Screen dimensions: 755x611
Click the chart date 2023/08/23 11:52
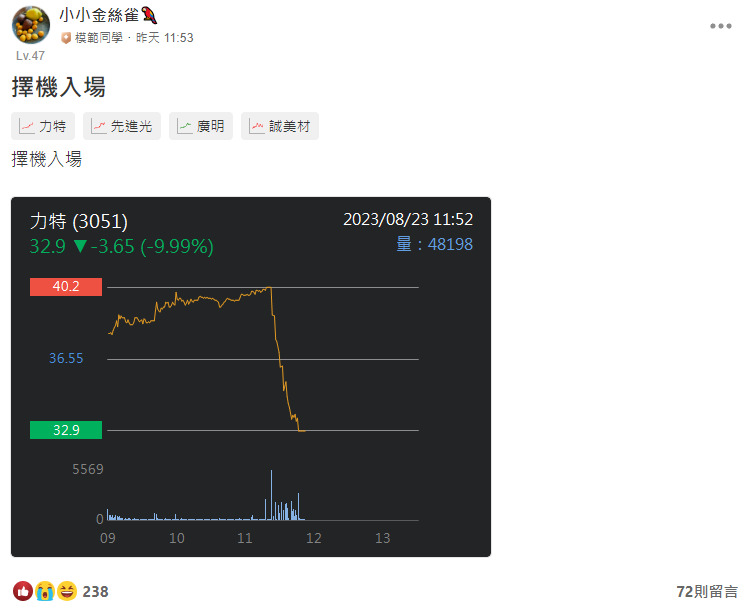(408, 220)
